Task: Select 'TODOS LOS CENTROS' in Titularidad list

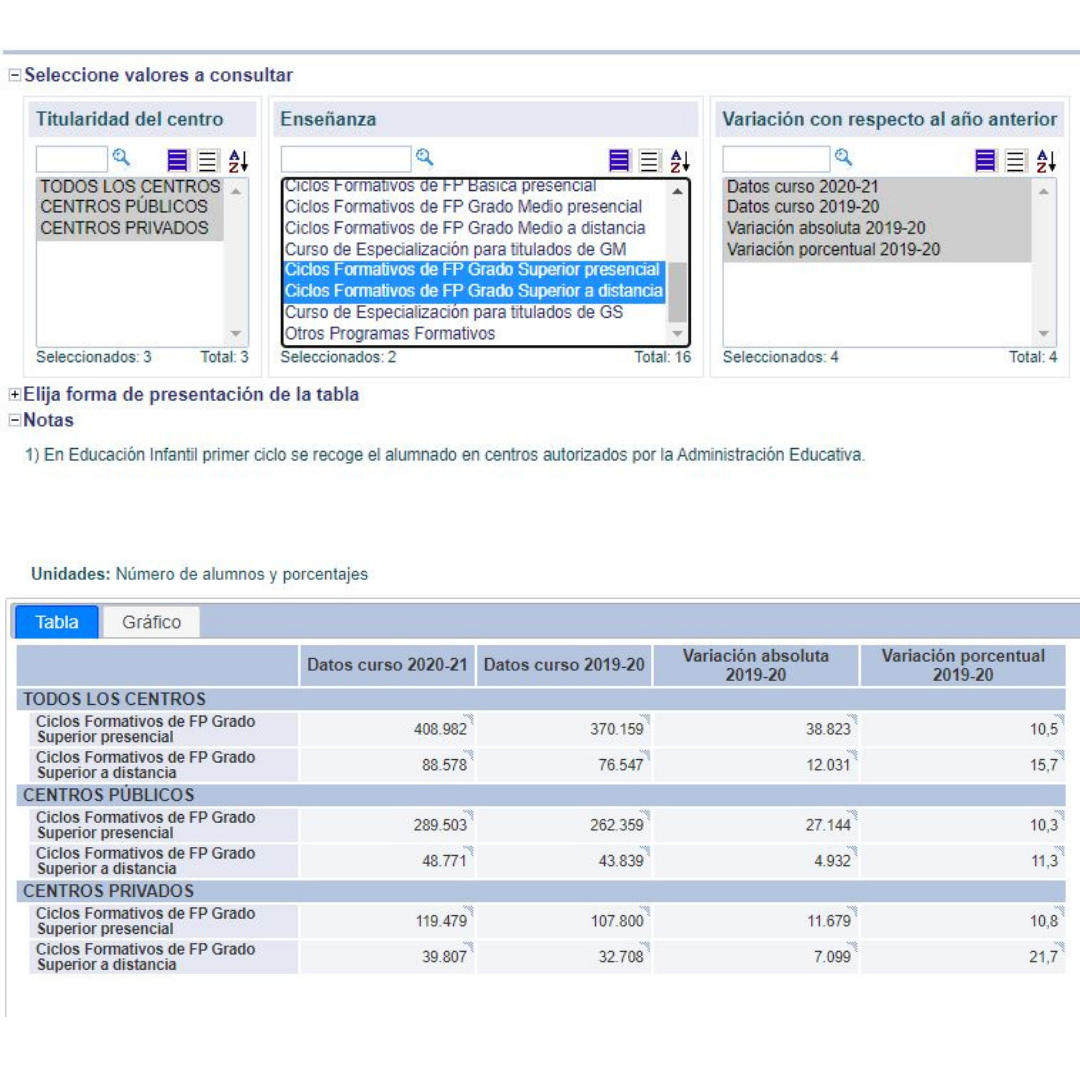Action: (x=130, y=187)
